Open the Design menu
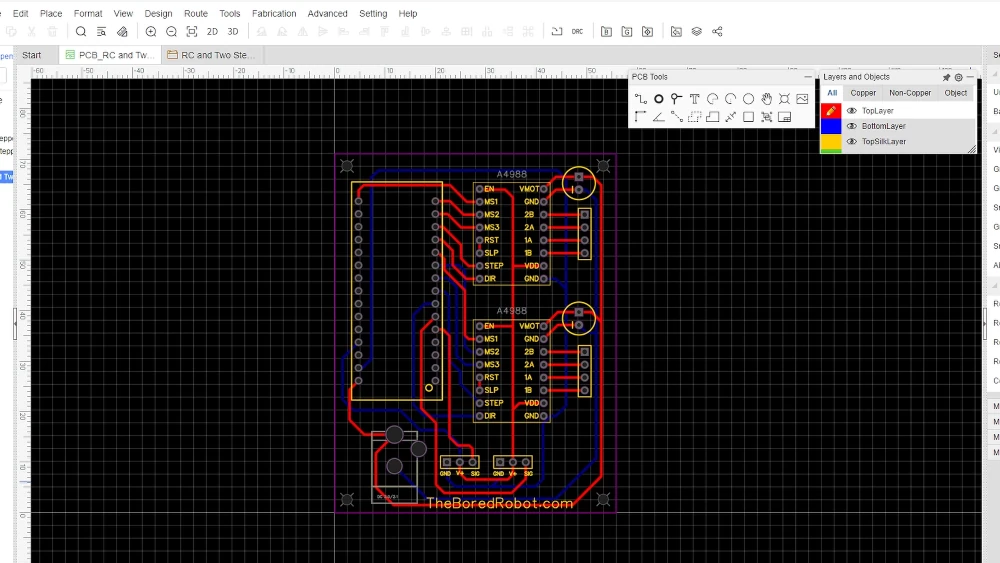This screenshot has width=1000, height=563. (158, 13)
